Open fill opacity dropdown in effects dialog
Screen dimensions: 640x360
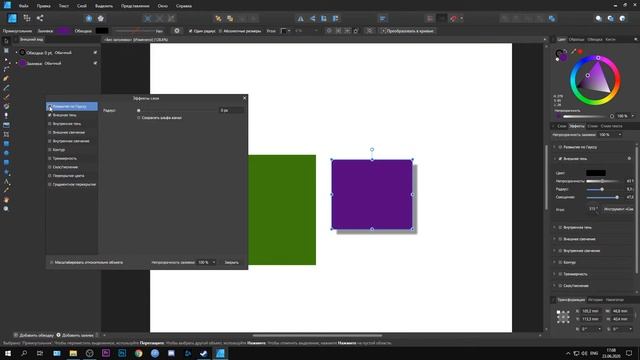[213, 262]
